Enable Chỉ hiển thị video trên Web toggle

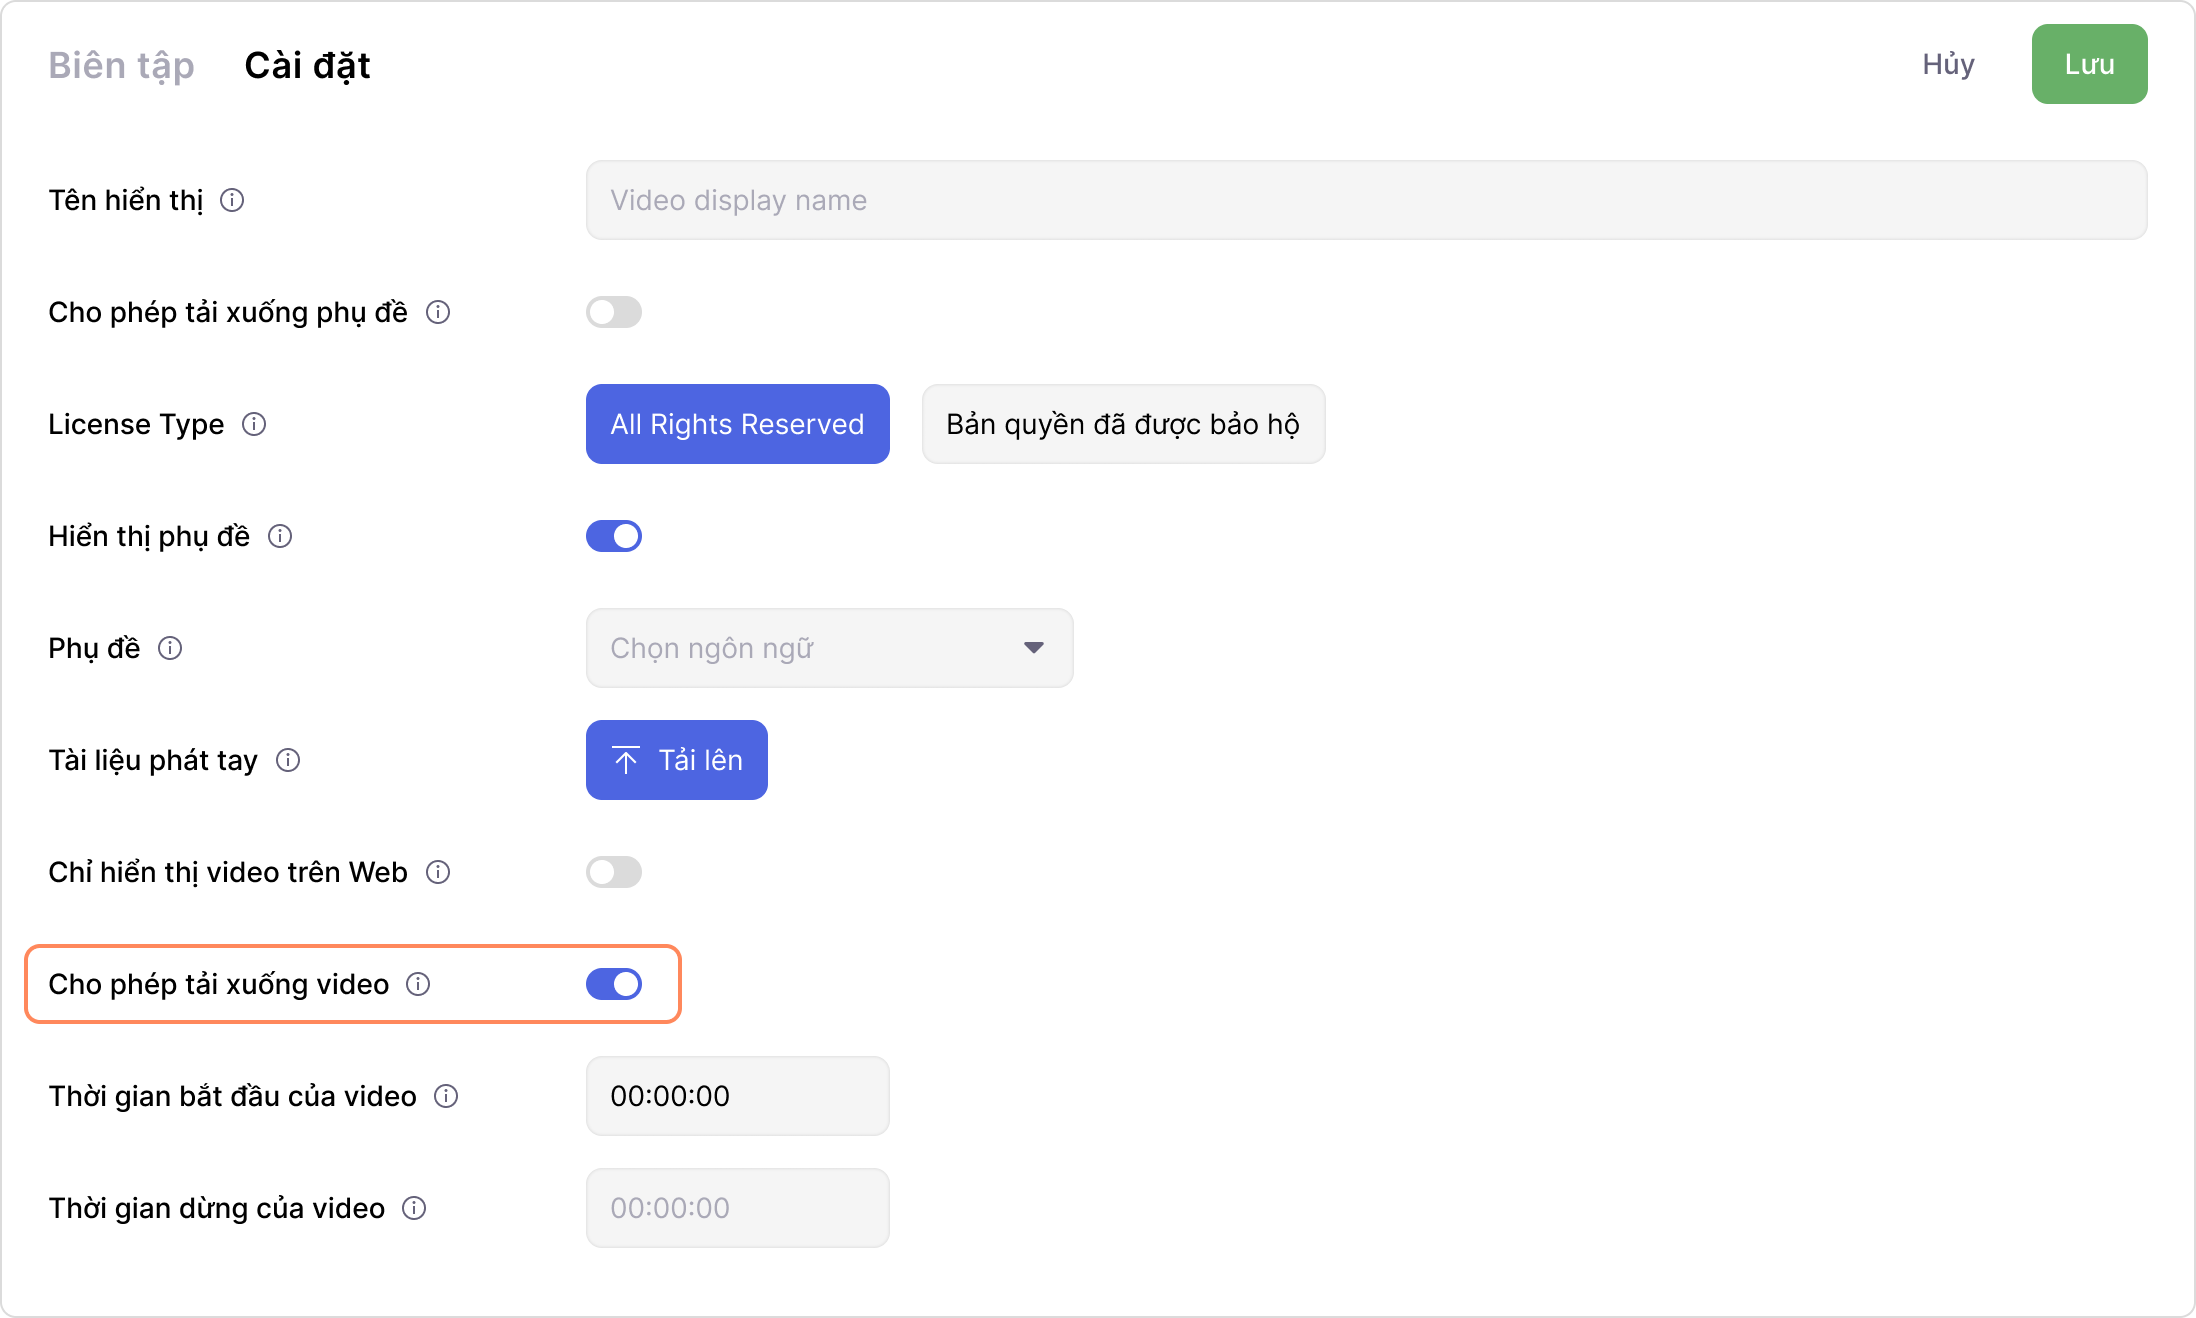point(614,872)
